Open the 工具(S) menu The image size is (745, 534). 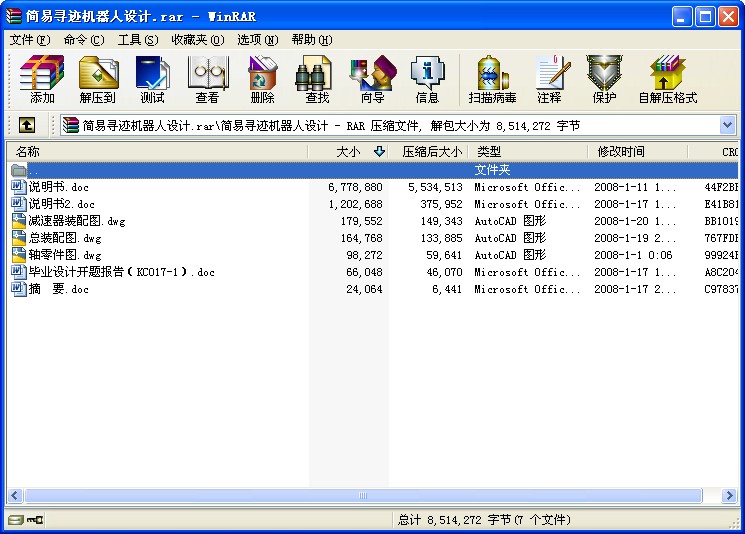tap(137, 40)
